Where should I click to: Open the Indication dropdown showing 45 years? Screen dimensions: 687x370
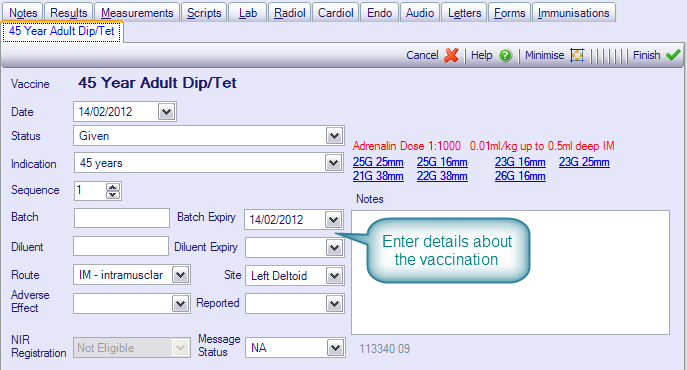point(333,163)
